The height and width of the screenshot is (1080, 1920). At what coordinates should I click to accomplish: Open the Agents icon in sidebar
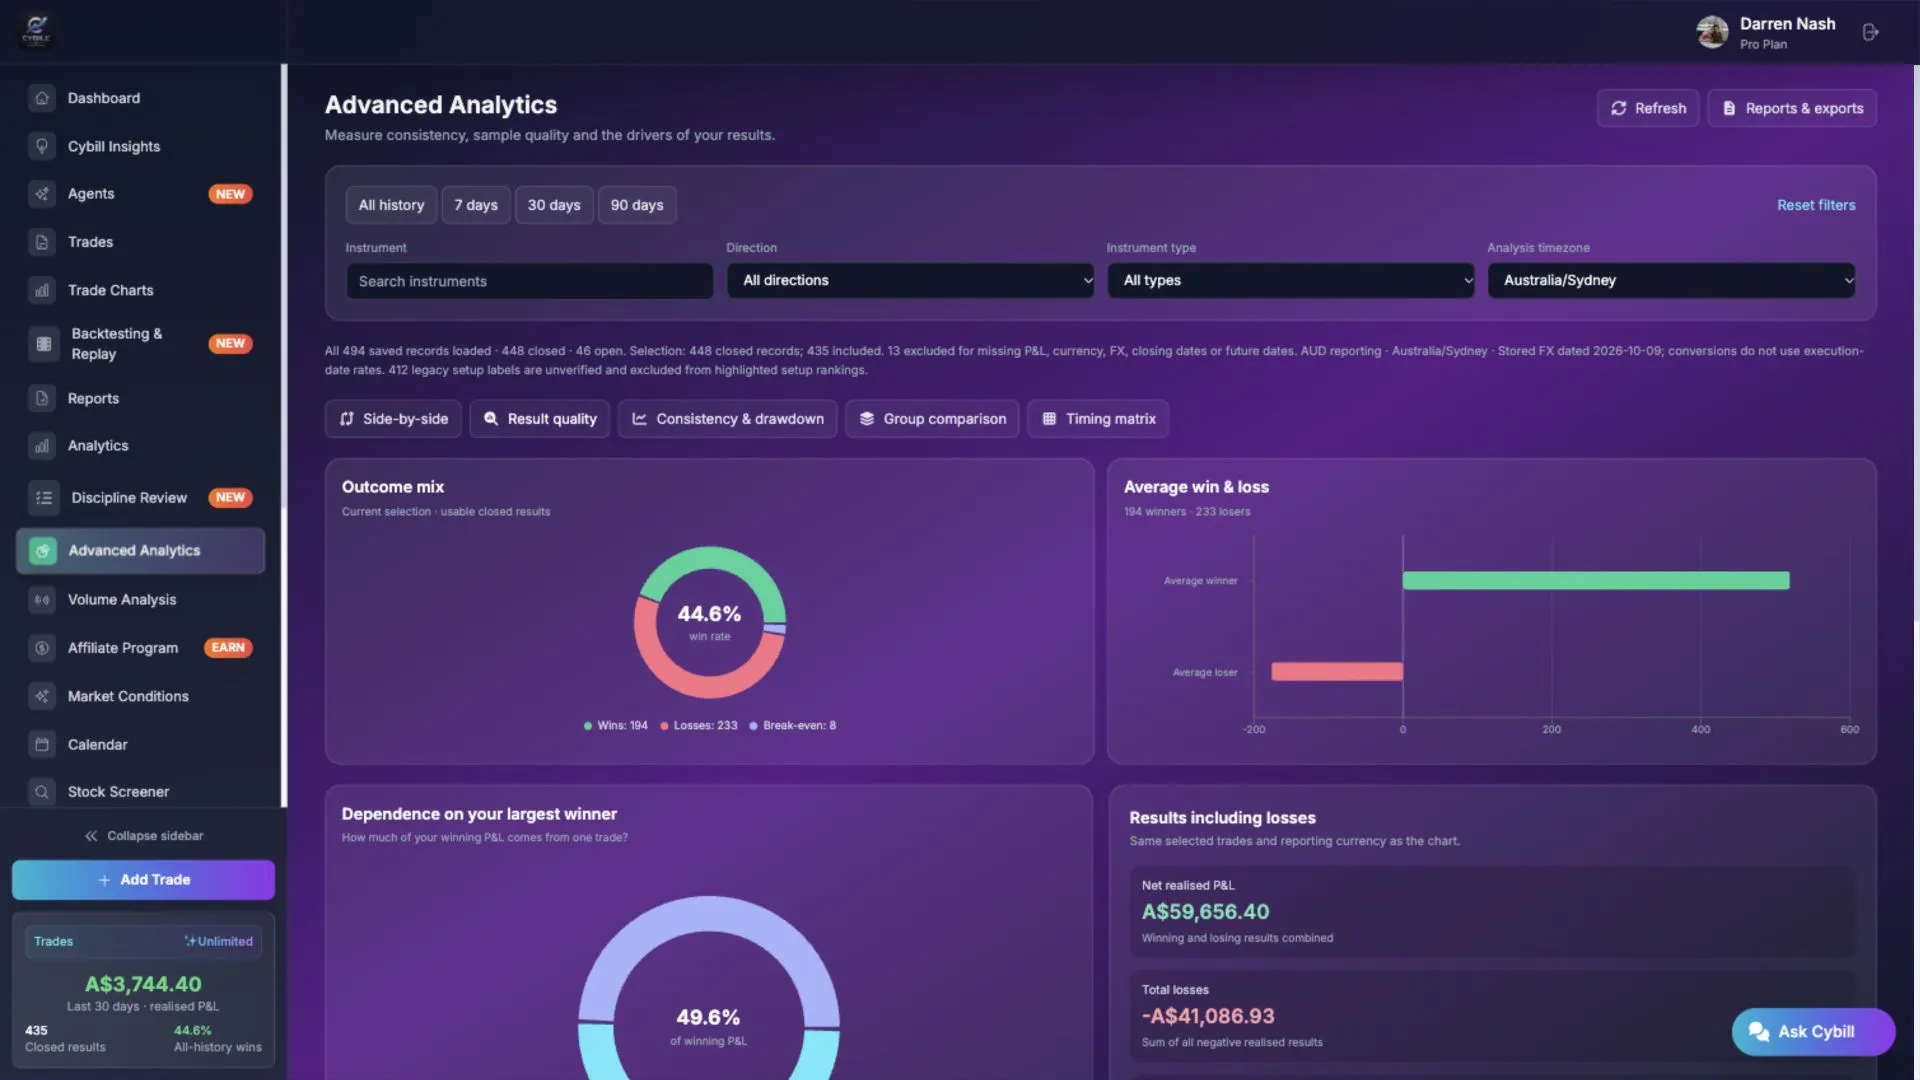coord(42,194)
